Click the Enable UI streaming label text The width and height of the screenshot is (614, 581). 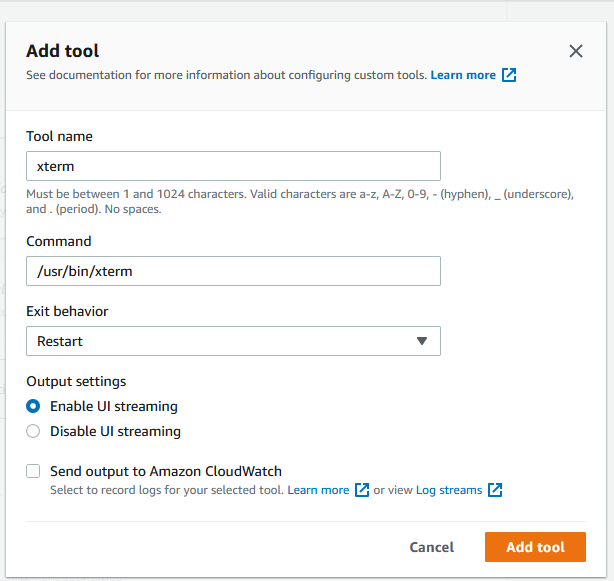tap(114, 406)
